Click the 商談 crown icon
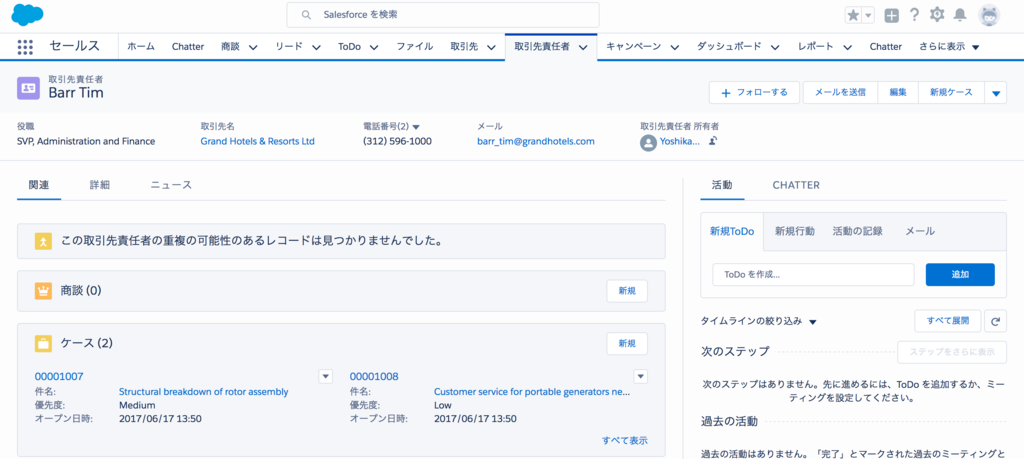The height and width of the screenshot is (459, 1024). 43,291
